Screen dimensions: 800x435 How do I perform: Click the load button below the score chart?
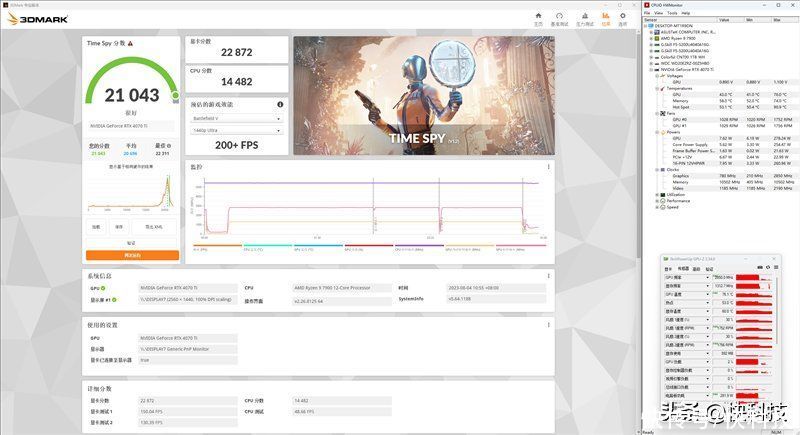click(x=96, y=227)
